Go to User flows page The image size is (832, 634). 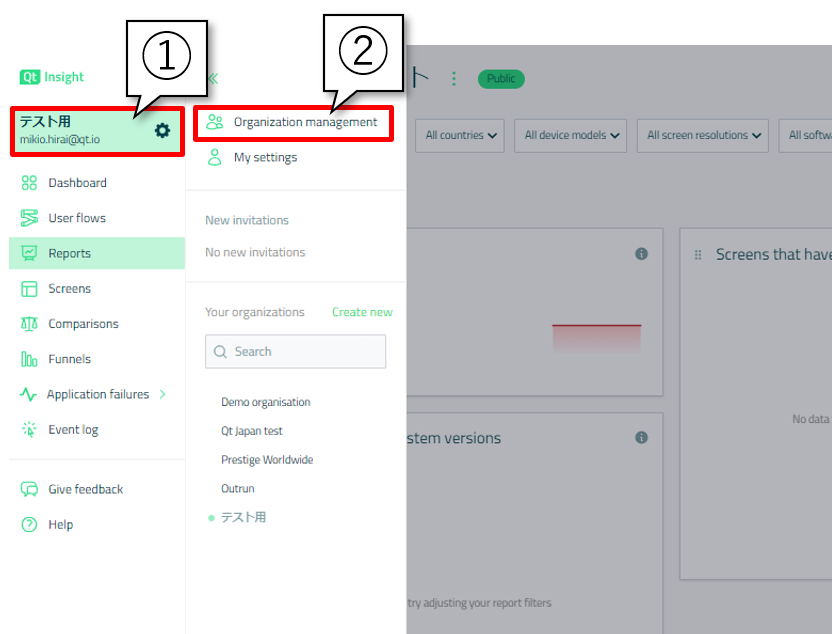coord(77,218)
